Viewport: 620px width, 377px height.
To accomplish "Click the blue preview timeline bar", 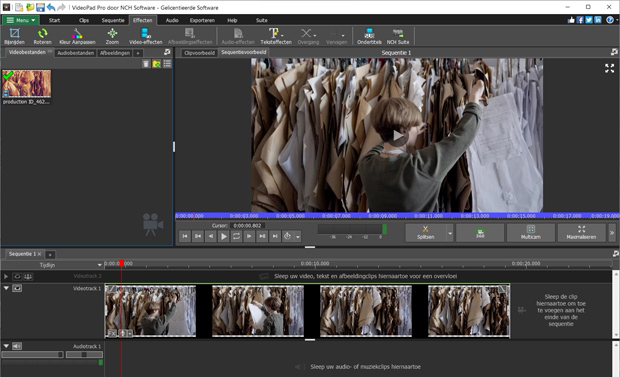I will click(x=397, y=216).
